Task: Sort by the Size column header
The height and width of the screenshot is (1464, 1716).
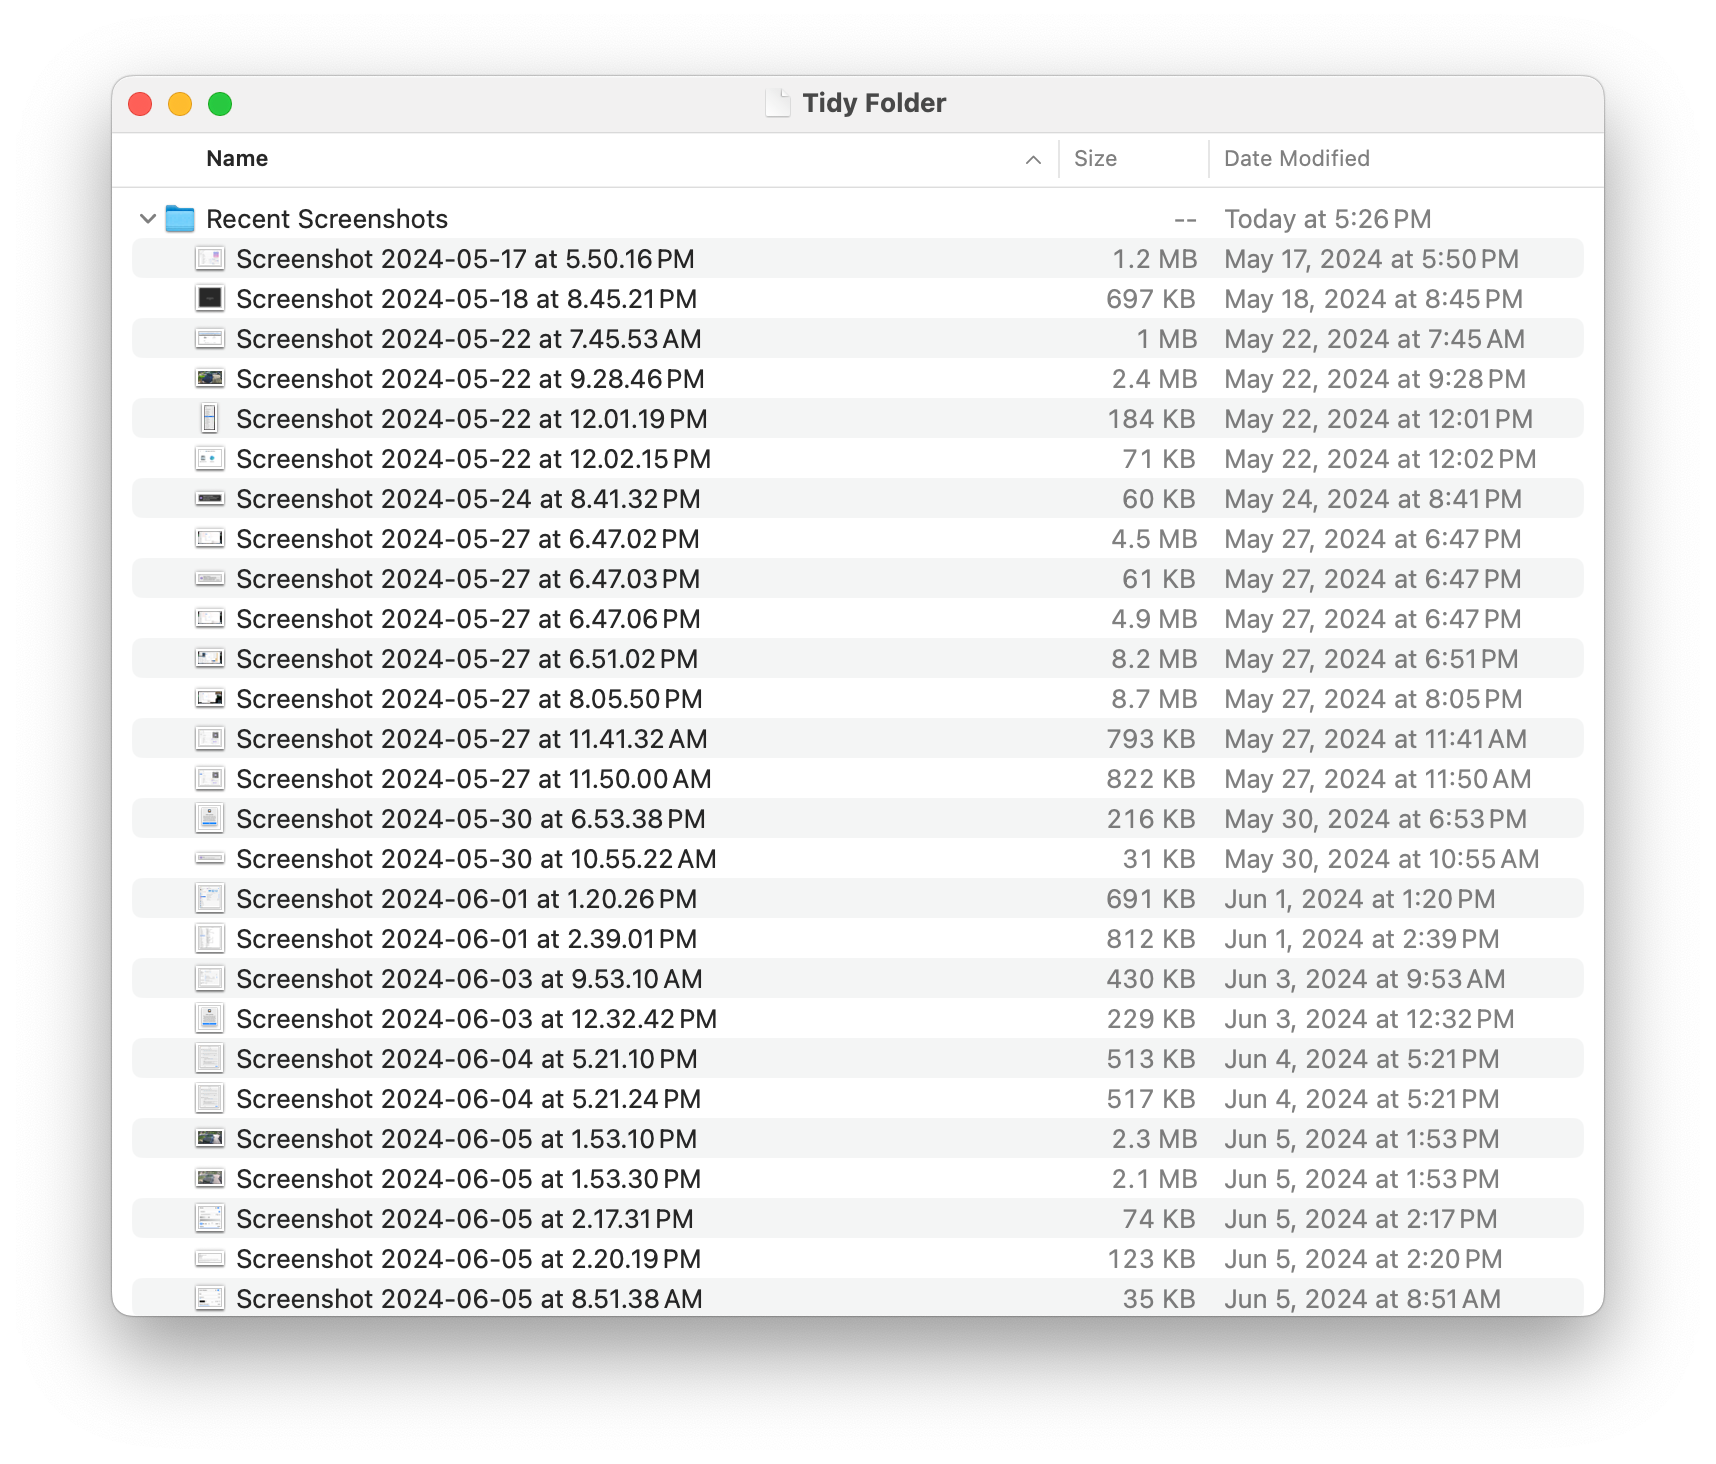Action: (x=1095, y=158)
